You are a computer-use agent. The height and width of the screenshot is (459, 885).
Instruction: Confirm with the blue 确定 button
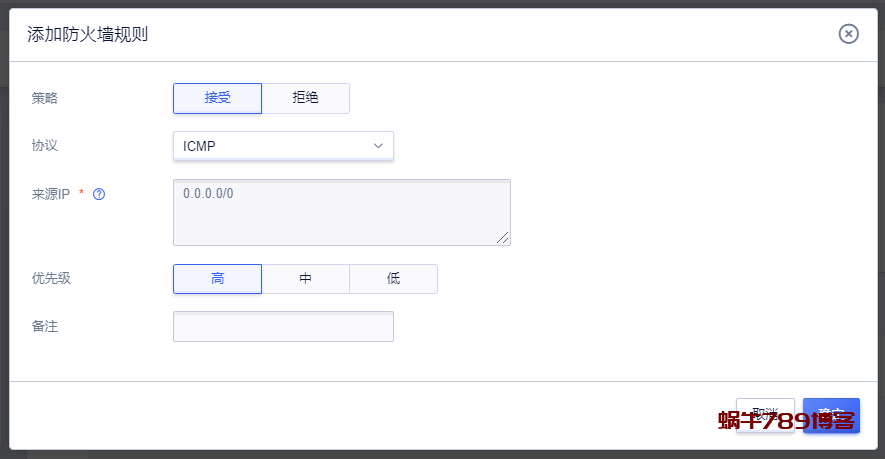pos(831,414)
